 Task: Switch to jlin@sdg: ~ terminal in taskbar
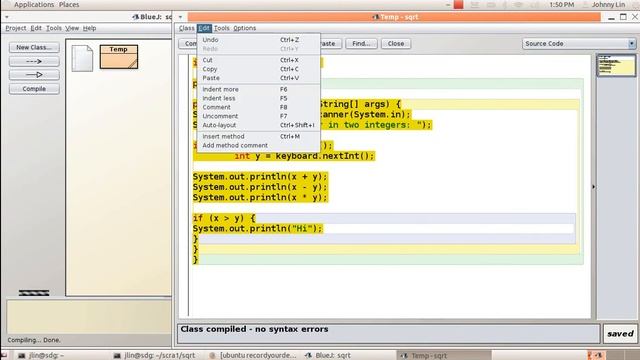point(41,356)
